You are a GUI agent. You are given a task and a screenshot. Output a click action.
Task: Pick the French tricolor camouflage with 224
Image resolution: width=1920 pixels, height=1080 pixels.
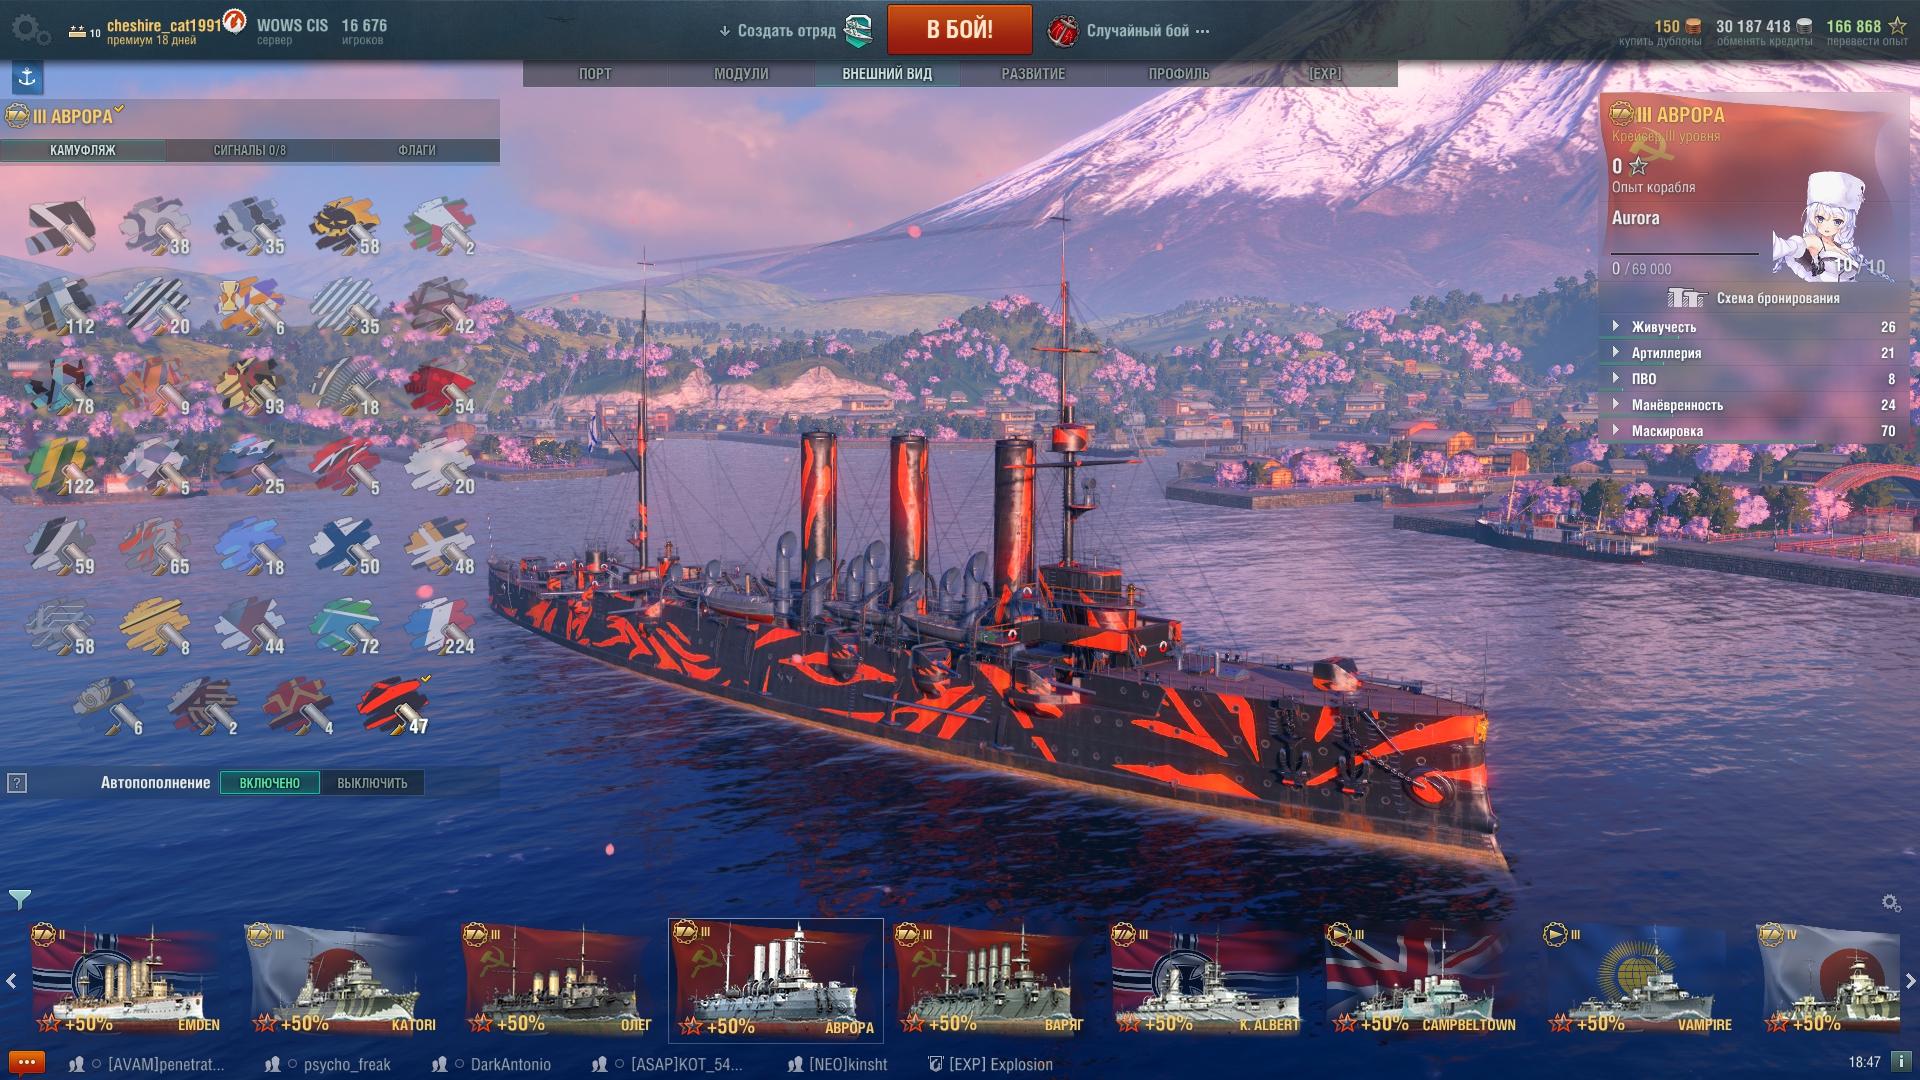[440, 626]
